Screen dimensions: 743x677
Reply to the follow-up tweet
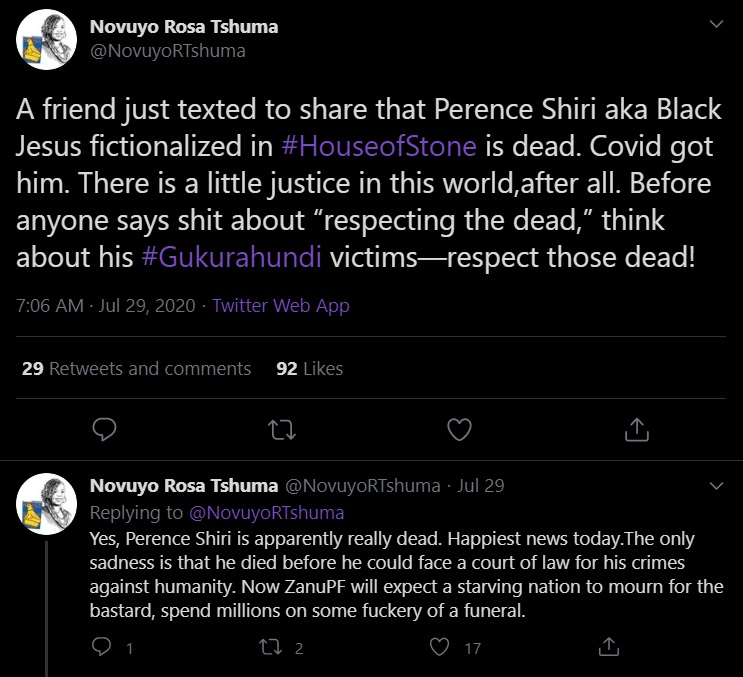tap(100, 648)
